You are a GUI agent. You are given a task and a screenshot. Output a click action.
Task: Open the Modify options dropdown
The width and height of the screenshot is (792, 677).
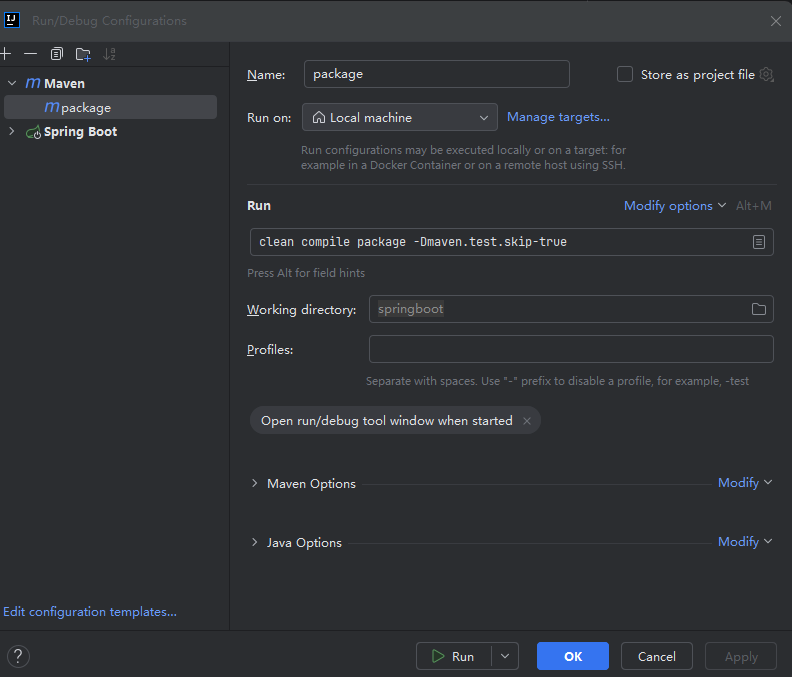tap(674, 206)
